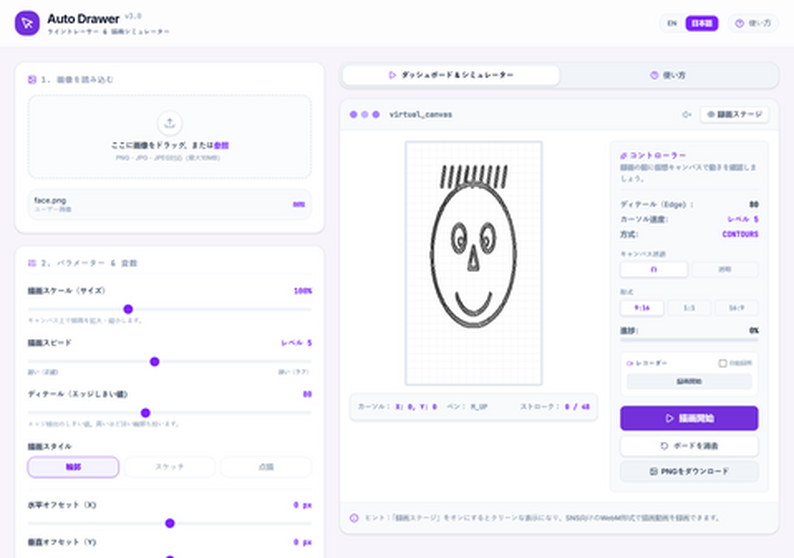This screenshot has height=558, width=794.
Task: Select the 1:1 aspect ratio
Action: pyautogui.click(x=689, y=308)
